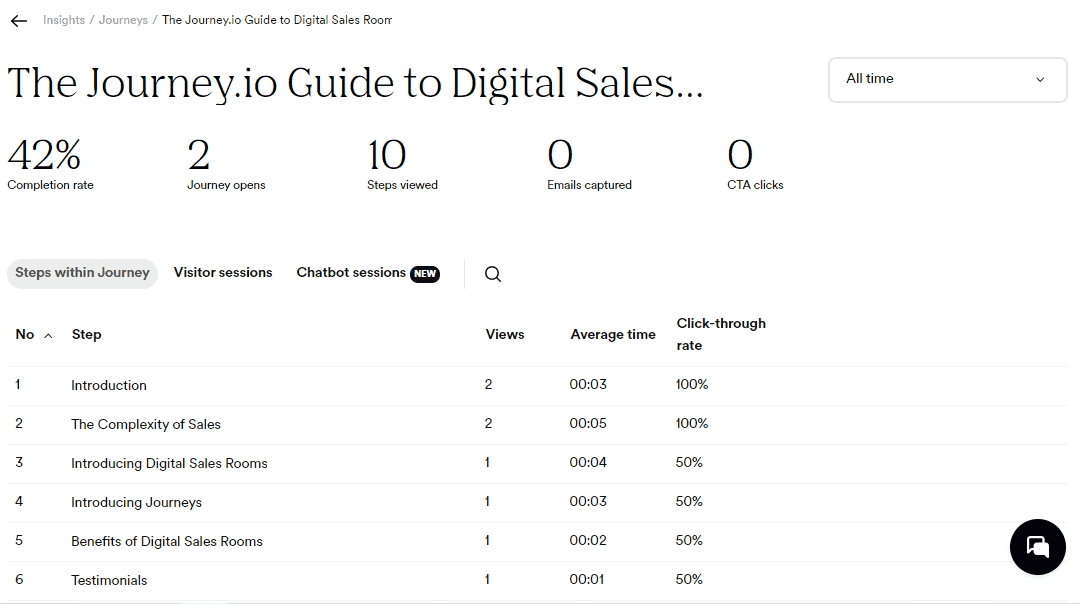
Task: Select The Complexity of Sales step
Action: [146, 424]
